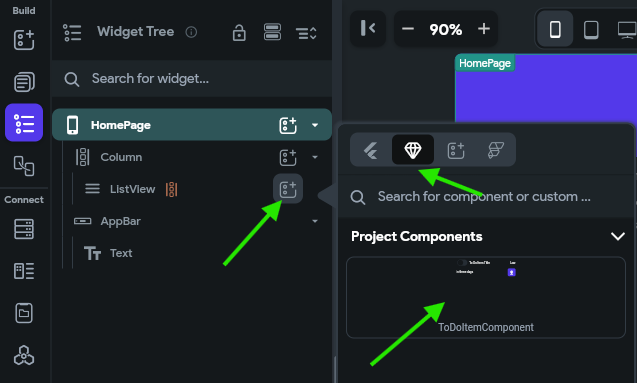Click the Search for widget field
Screen dimensions: 637x383
click(x=192, y=79)
